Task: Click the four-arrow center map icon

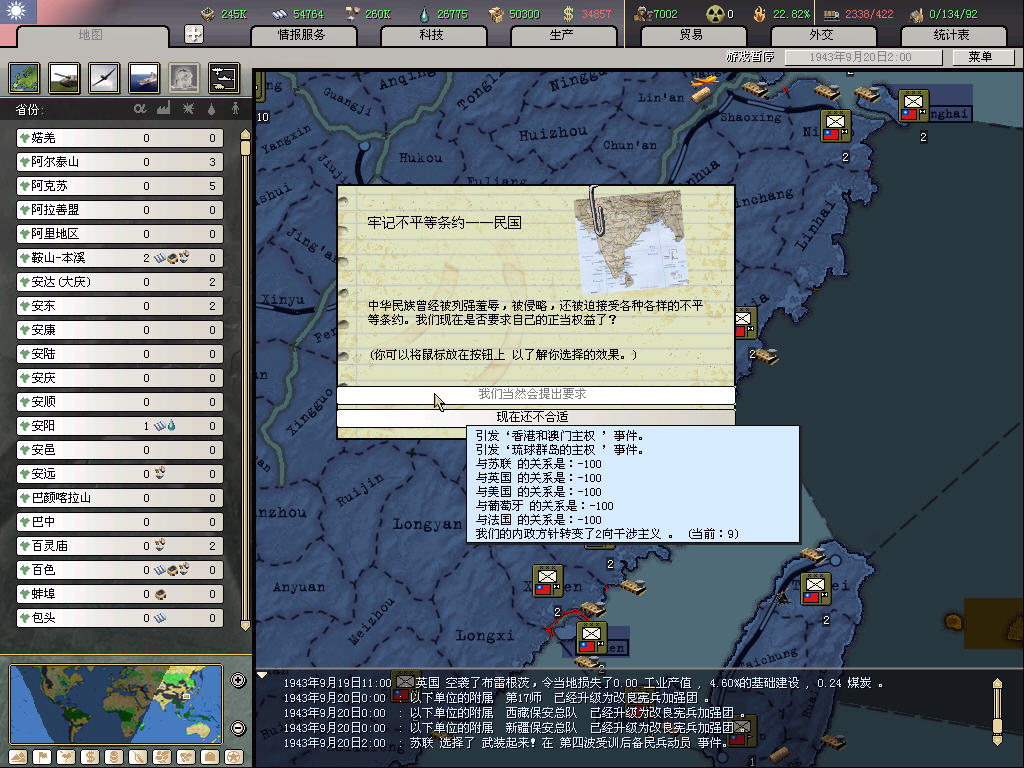Action: pyautogui.click(x=194, y=34)
